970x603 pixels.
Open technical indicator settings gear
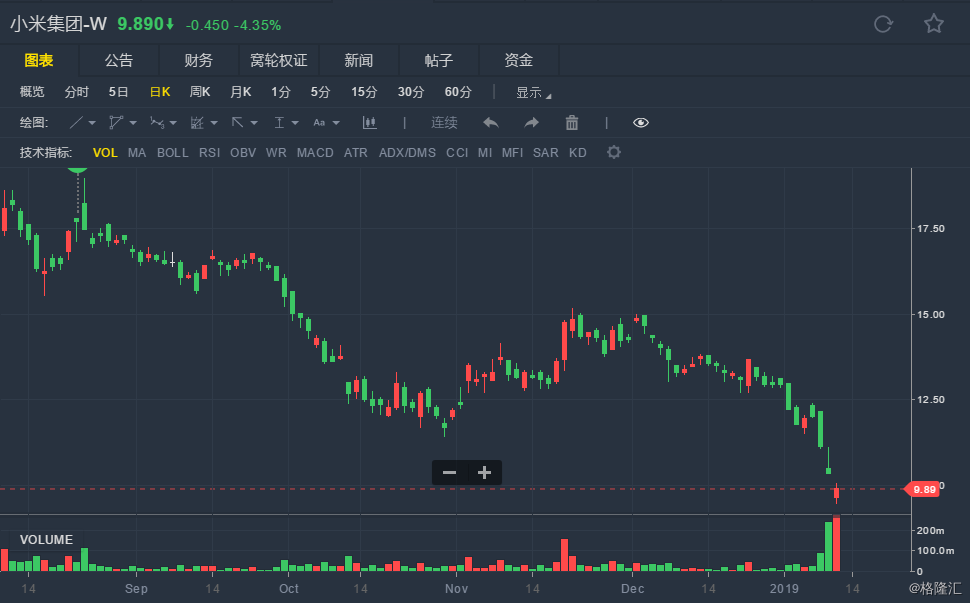pos(614,152)
